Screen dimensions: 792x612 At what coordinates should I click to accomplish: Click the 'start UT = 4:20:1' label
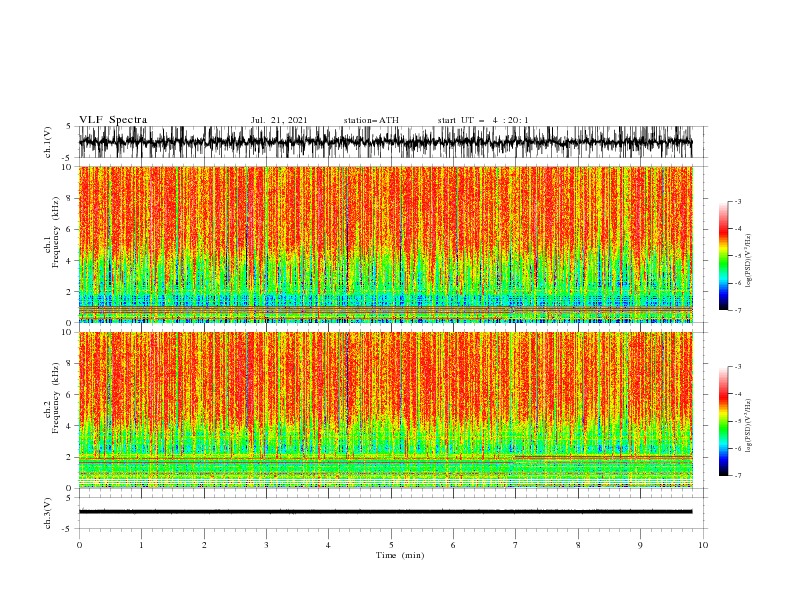tap(482, 120)
